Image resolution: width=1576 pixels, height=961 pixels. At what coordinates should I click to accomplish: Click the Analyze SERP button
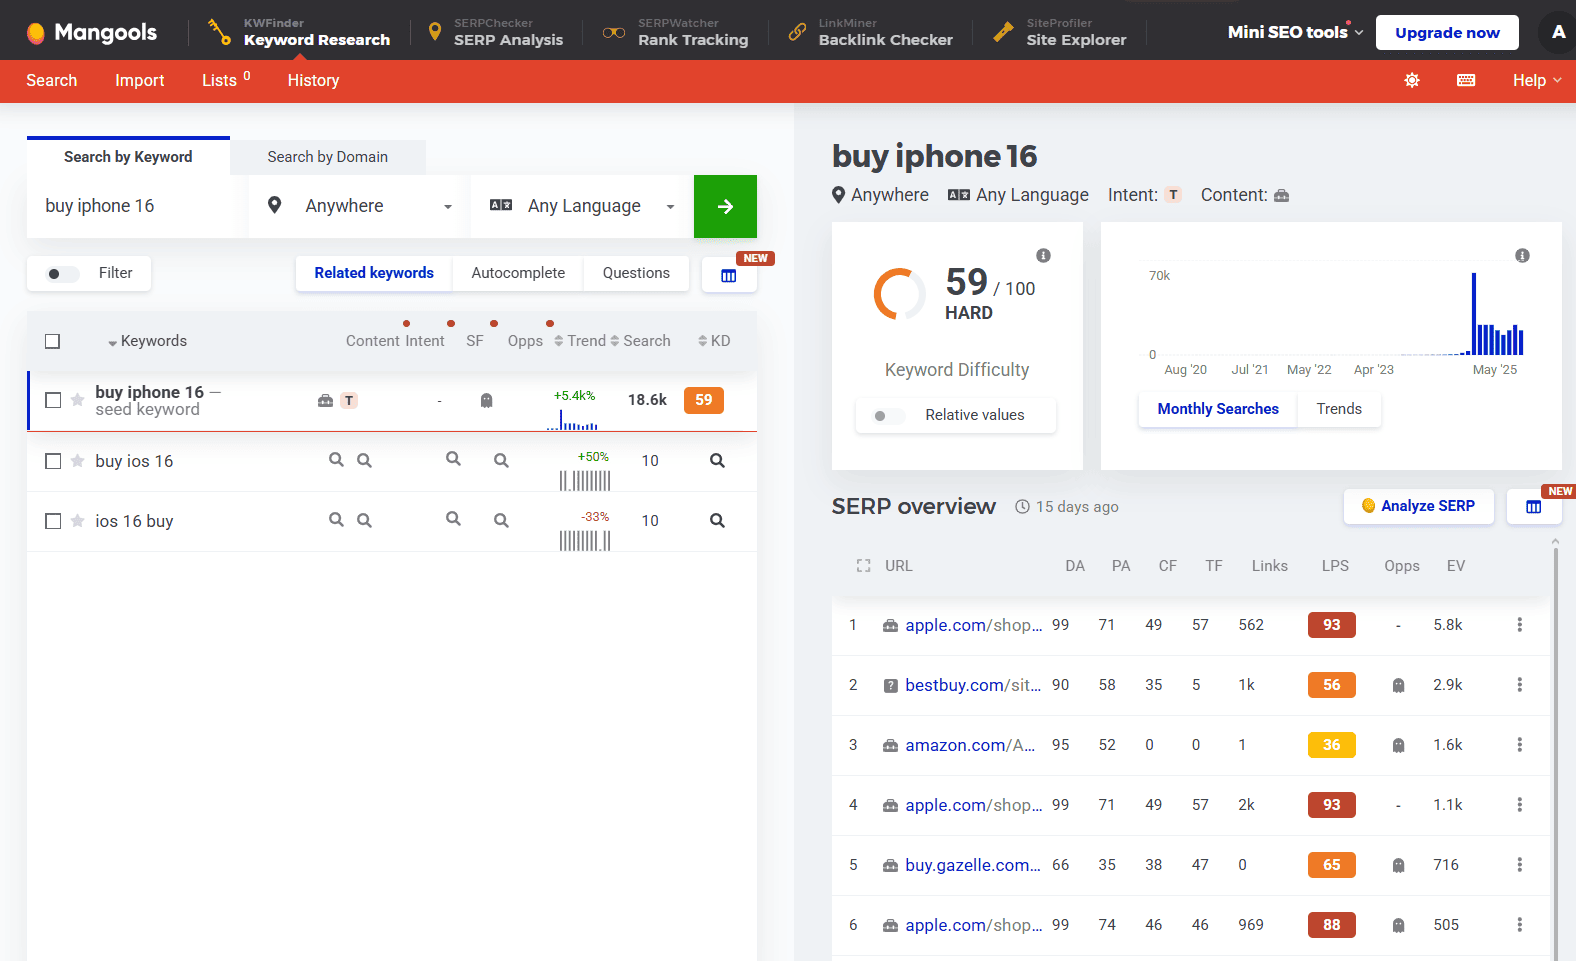coord(1417,506)
